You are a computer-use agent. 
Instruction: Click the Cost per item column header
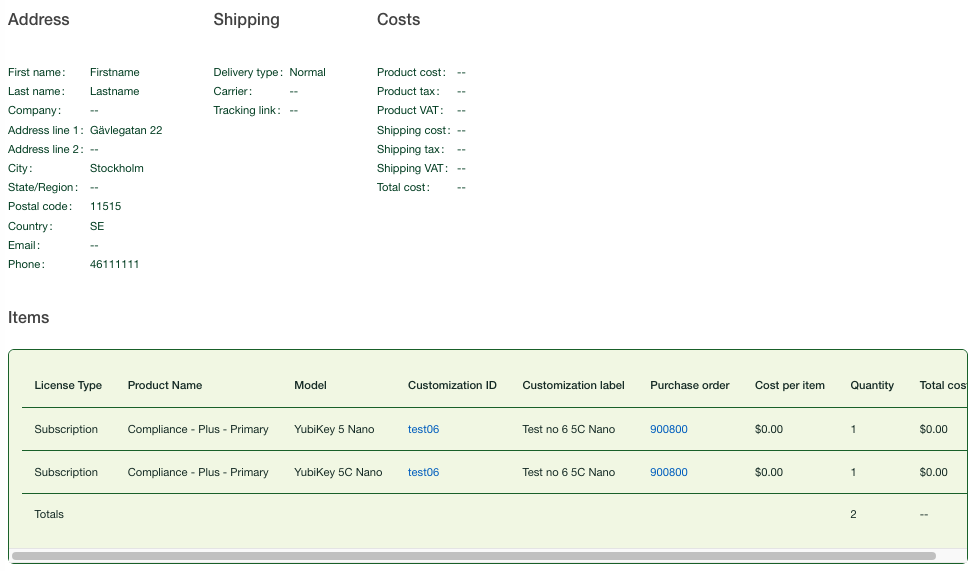point(790,385)
